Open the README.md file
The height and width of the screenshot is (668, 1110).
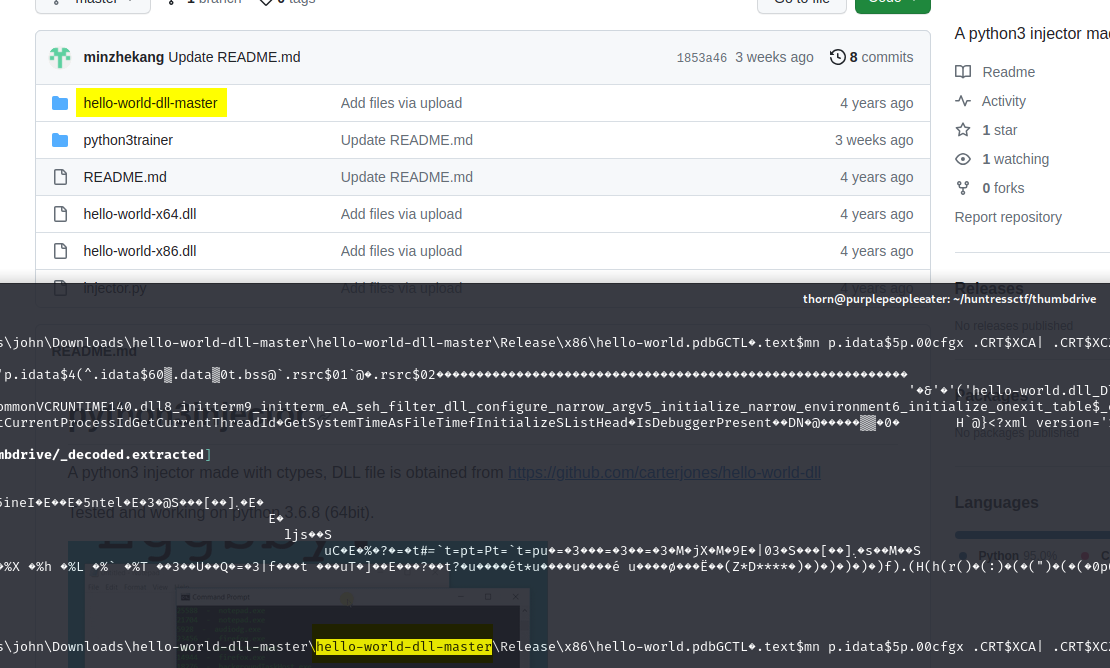(x=125, y=177)
